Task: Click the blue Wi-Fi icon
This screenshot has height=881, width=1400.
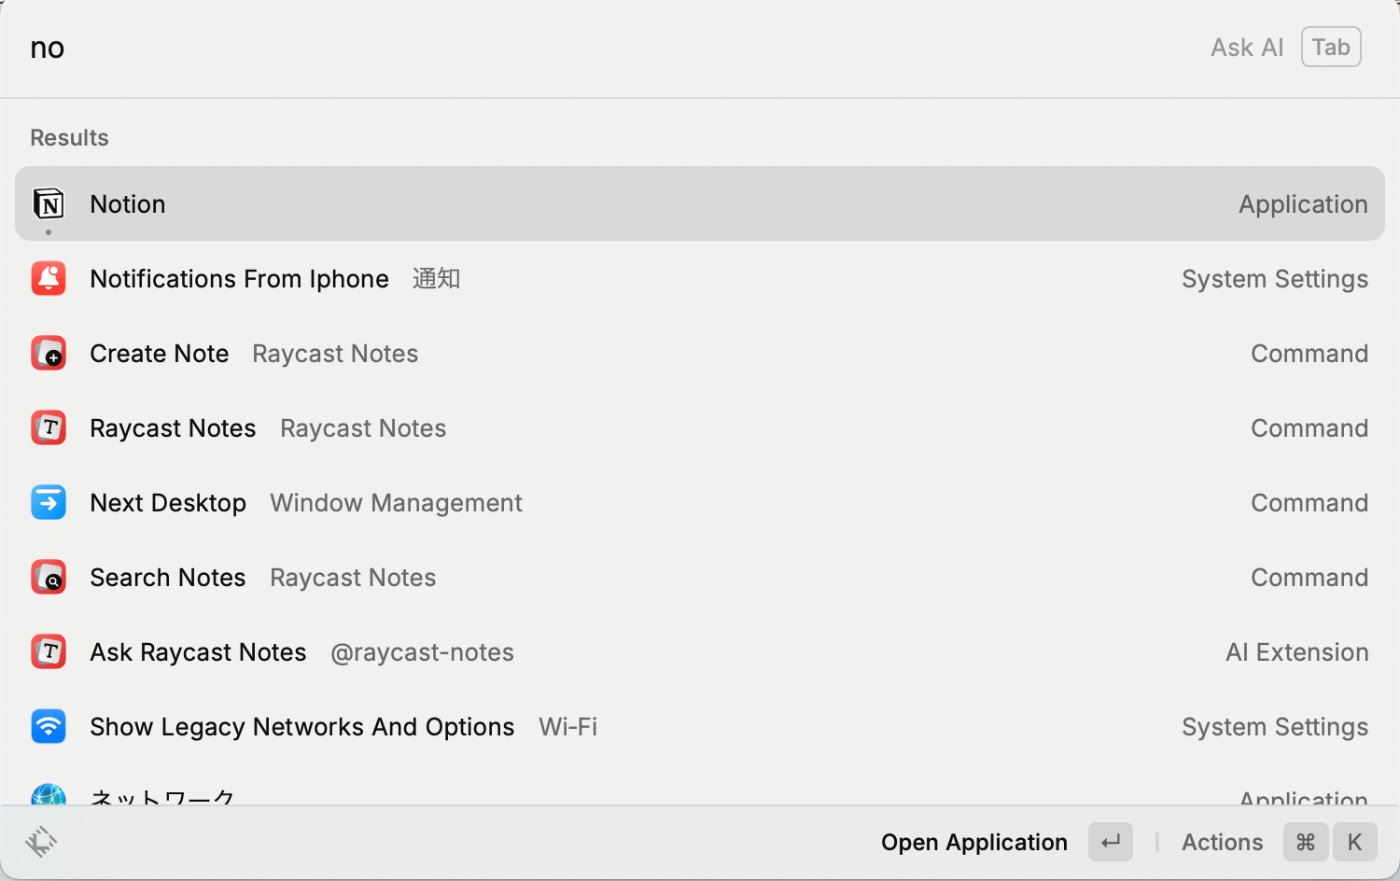Action: (48, 727)
